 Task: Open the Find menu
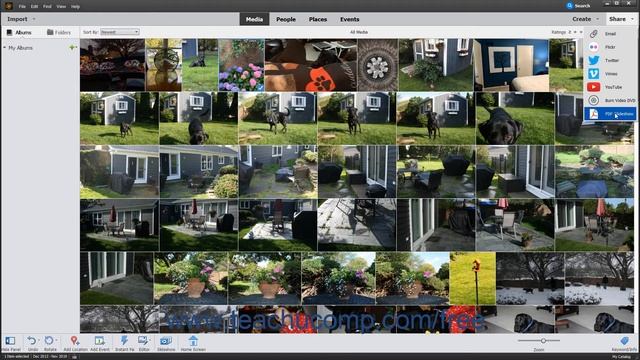coord(47,7)
